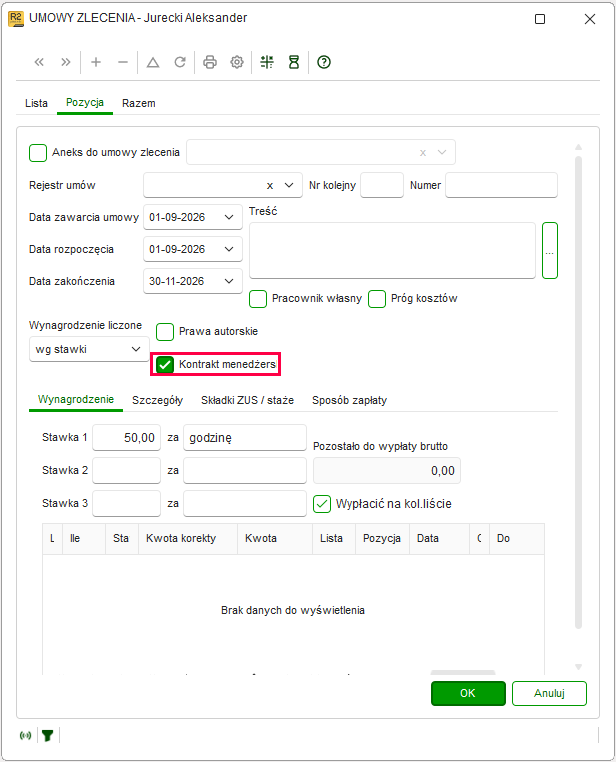Click the Data column header
Viewport: 616px width, 762px height.
click(x=439, y=539)
